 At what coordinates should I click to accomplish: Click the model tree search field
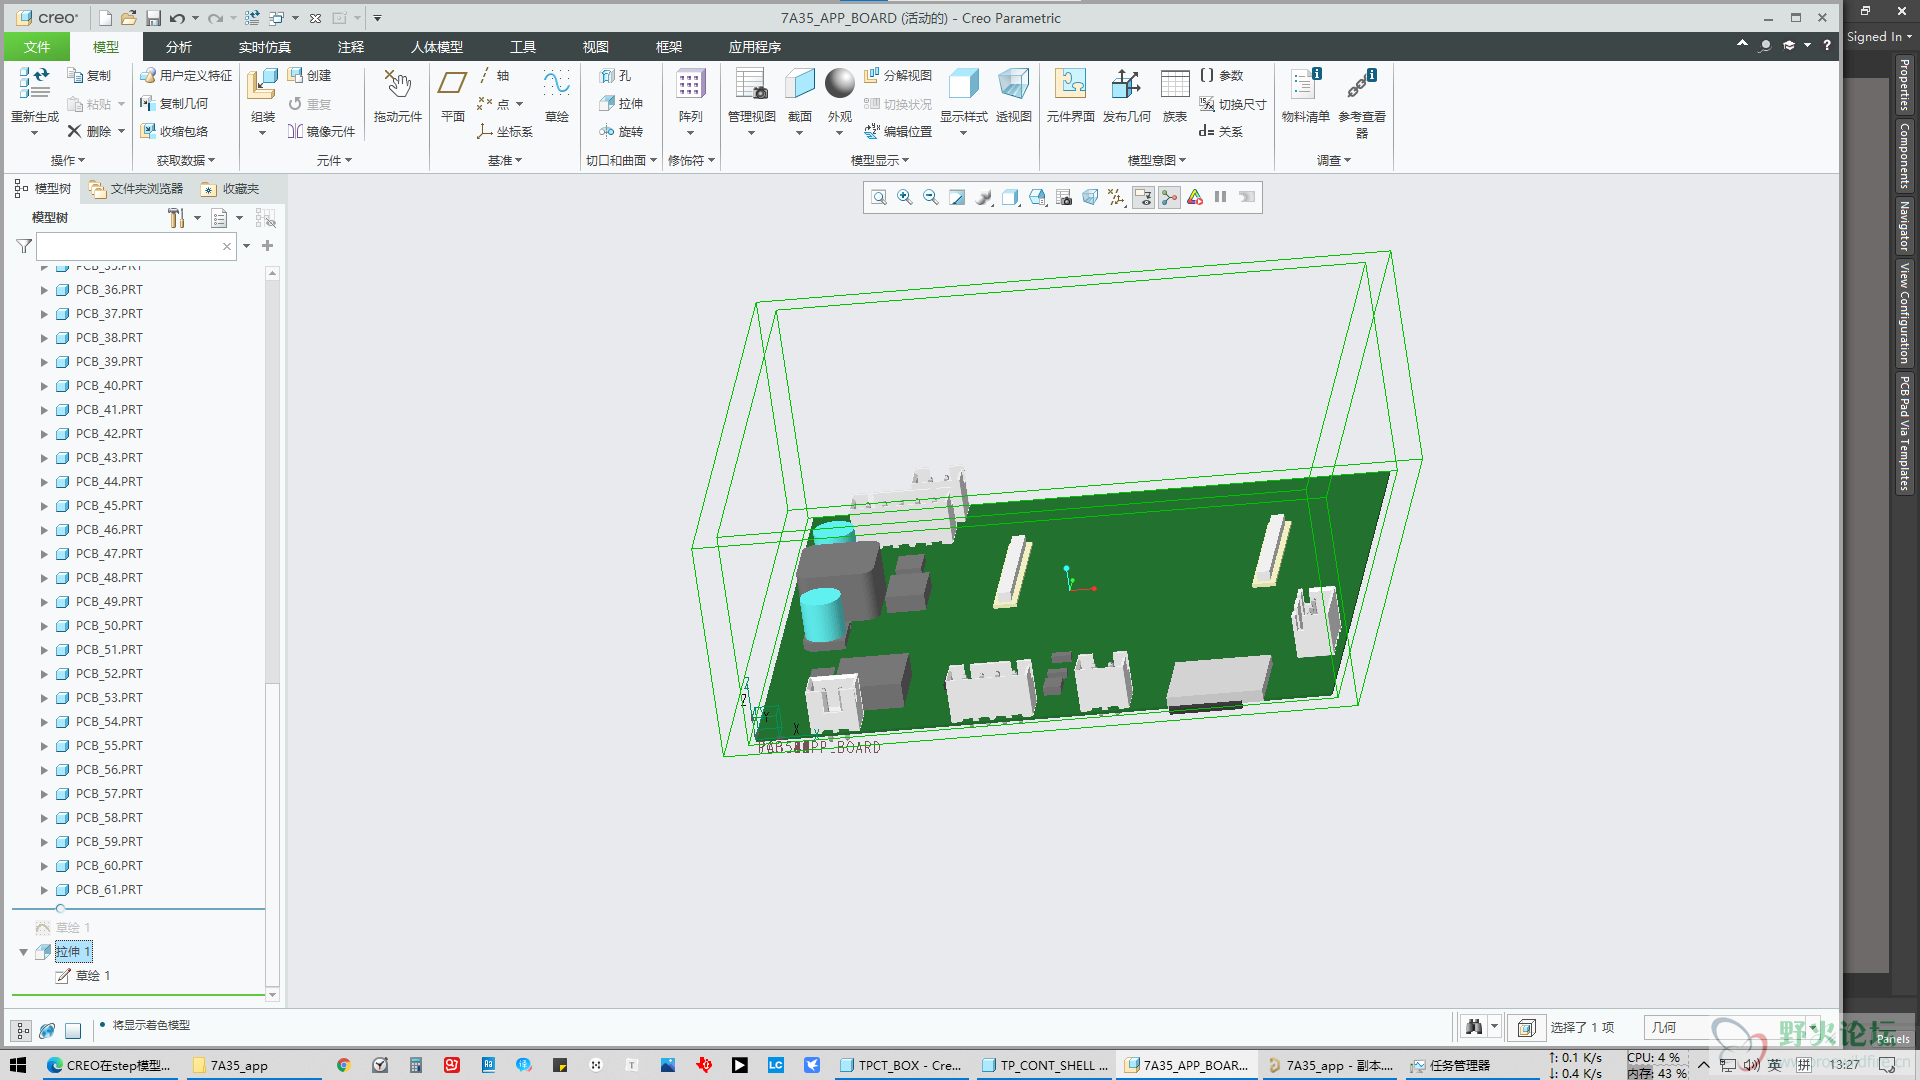pos(135,246)
